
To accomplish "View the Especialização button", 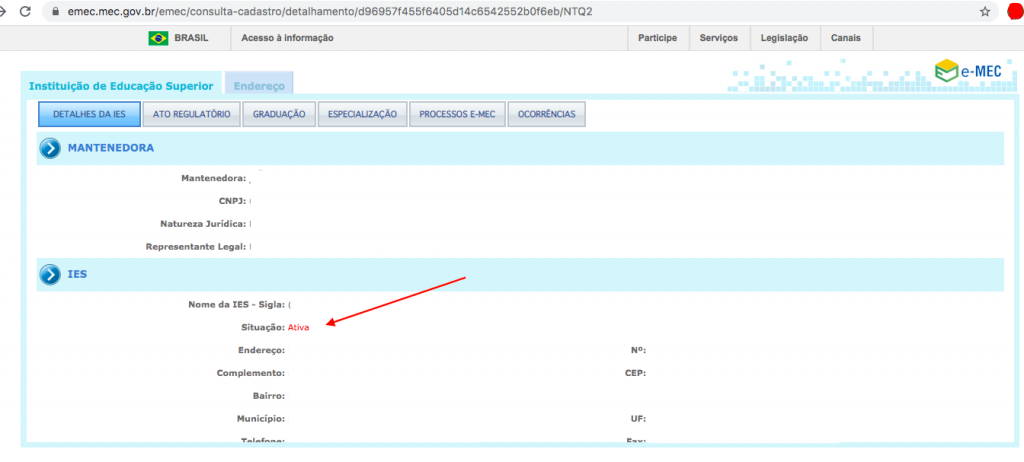I will click(362, 115).
